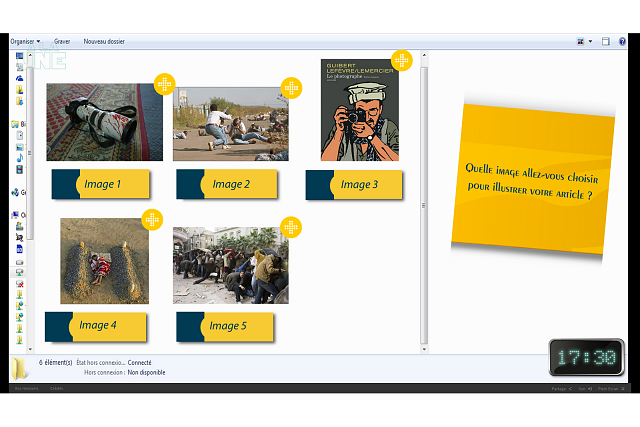
Task: Click the yellow question note card
Action: [x=533, y=179]
